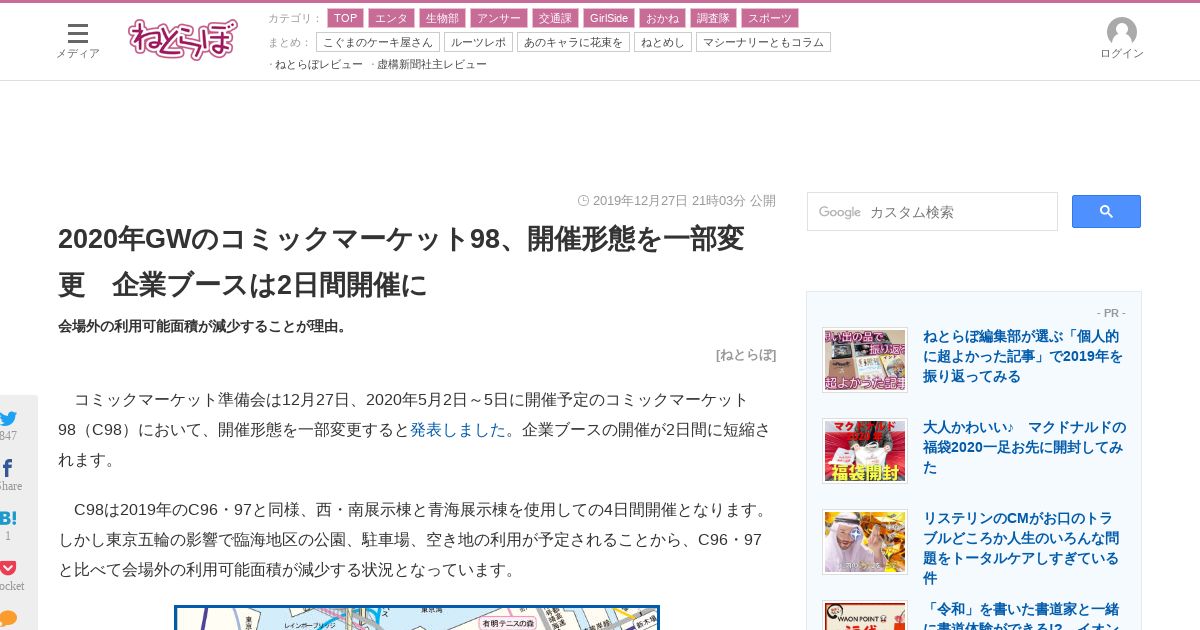The height and width of the screenshot is (630, 1200).
Task: Open あのキャラに花束を summary link
Action: click(573, 42)
